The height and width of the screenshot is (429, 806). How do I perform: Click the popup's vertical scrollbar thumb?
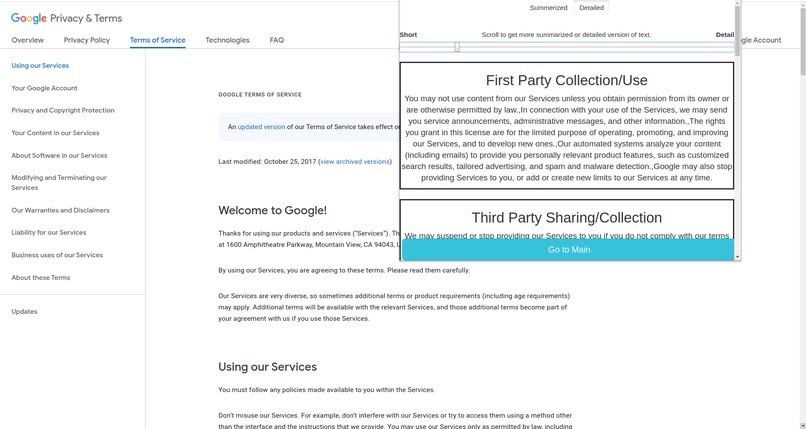point(738,31)
